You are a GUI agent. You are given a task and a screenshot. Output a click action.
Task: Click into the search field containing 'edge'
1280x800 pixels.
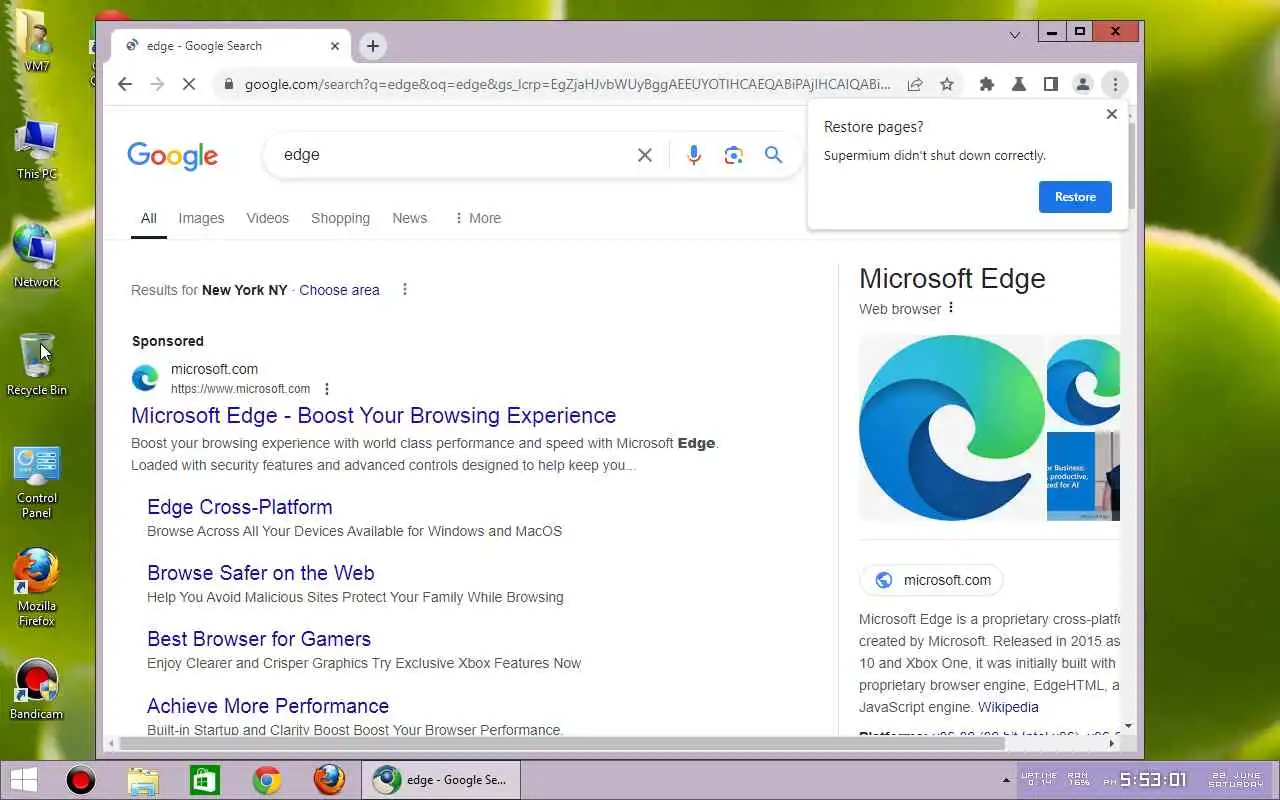pos(450,155)
